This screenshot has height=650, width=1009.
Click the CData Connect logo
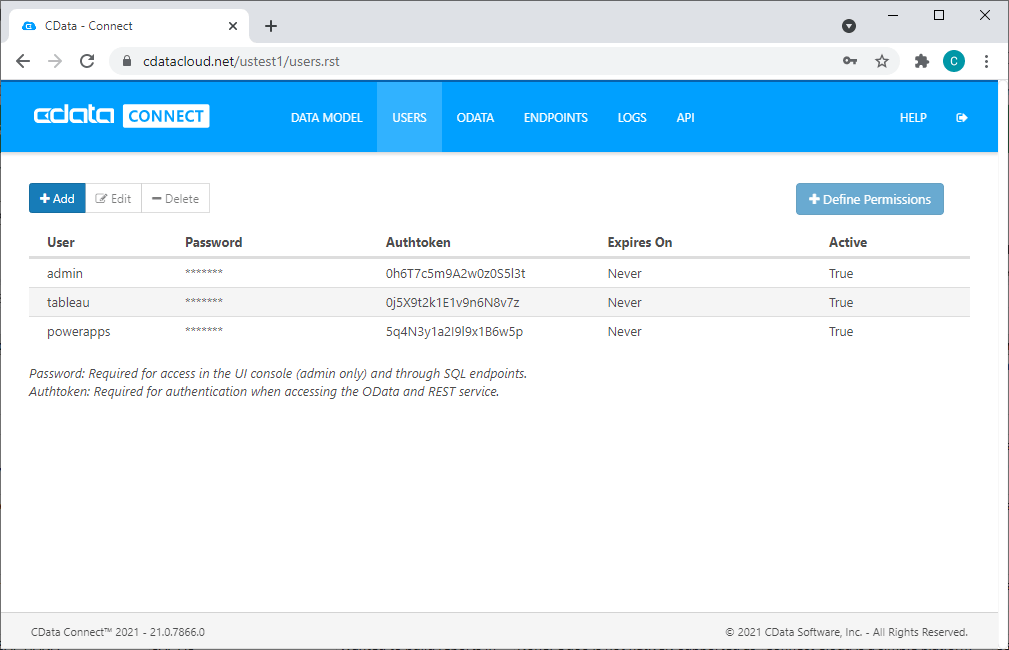tap(121, 116)
